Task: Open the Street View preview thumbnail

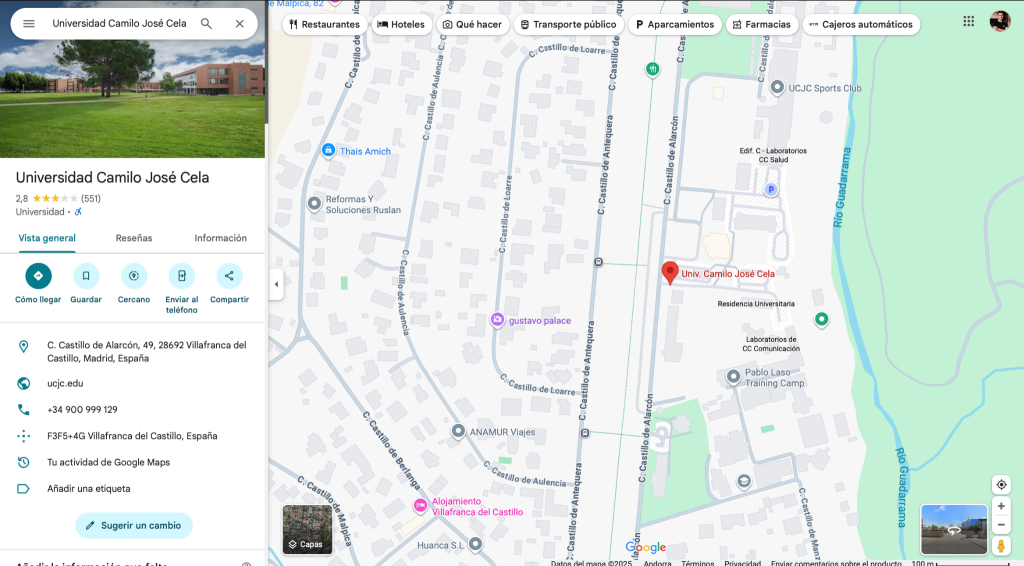Action: coord(953,529)
